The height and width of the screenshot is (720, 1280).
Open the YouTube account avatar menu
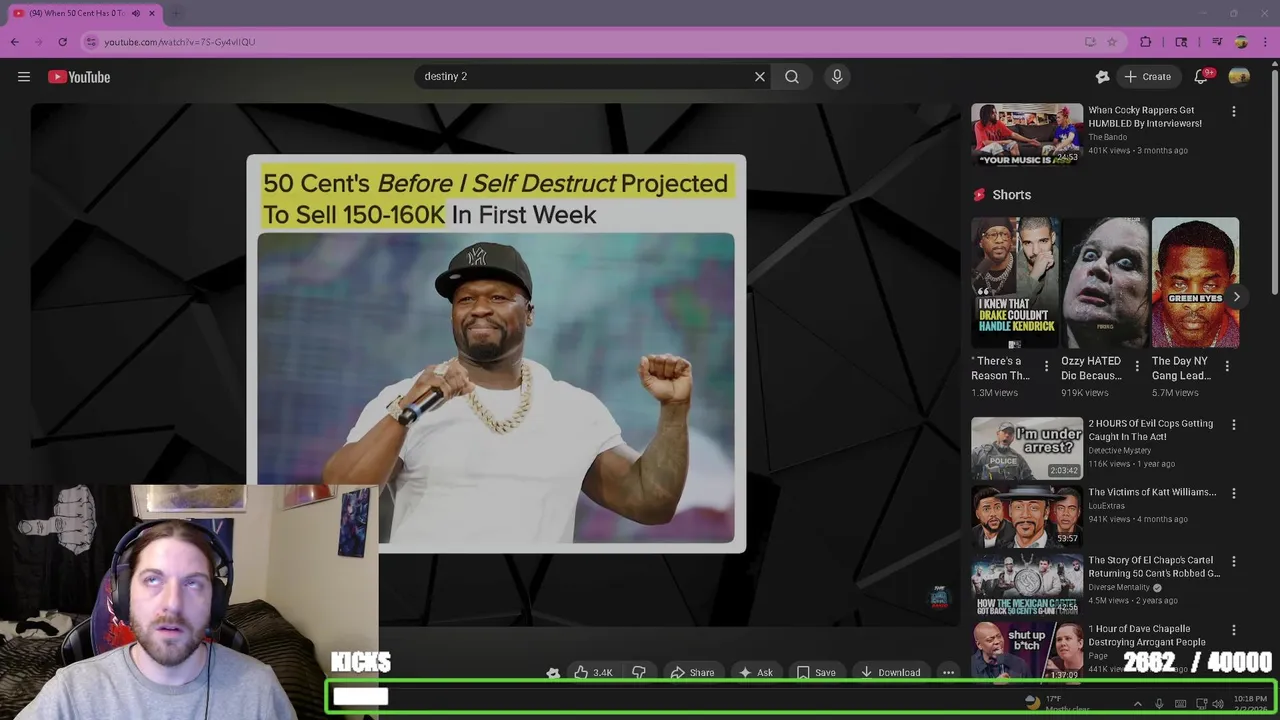pyautogui.click(x=1239, y=76)
